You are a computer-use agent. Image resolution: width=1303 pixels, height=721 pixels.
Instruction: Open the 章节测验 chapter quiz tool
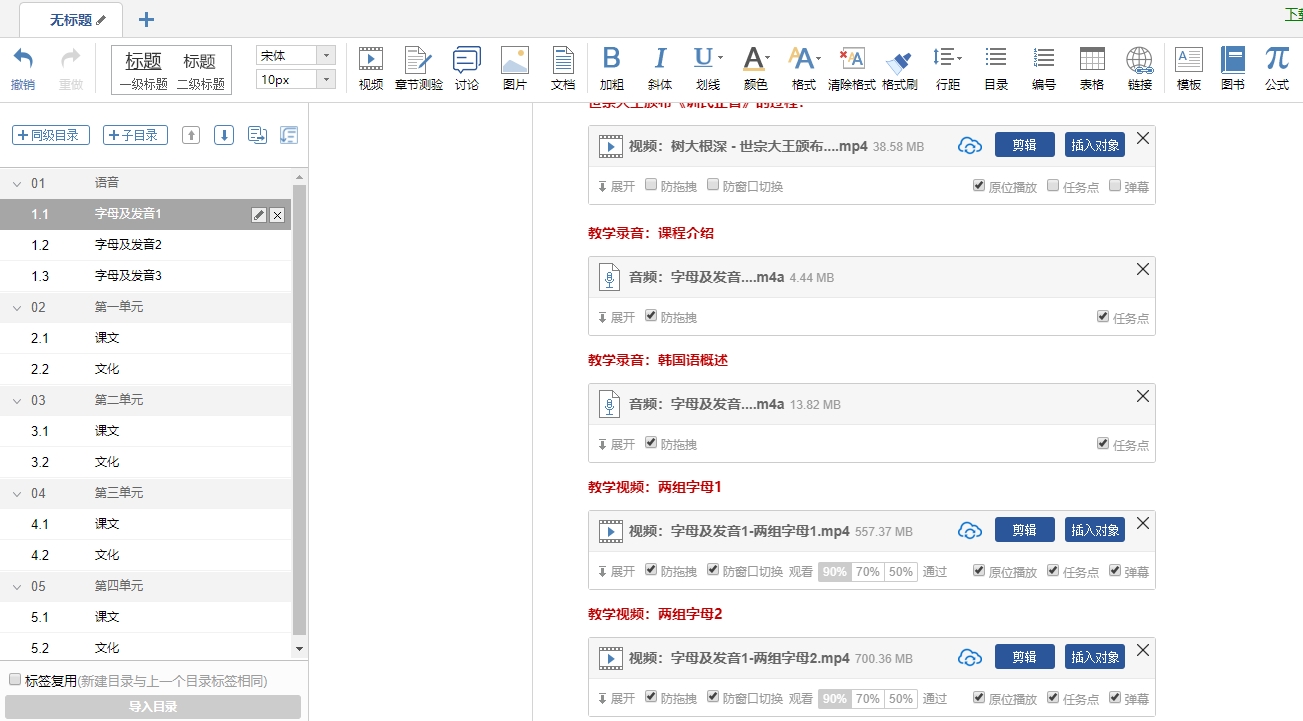pos(418,68)
